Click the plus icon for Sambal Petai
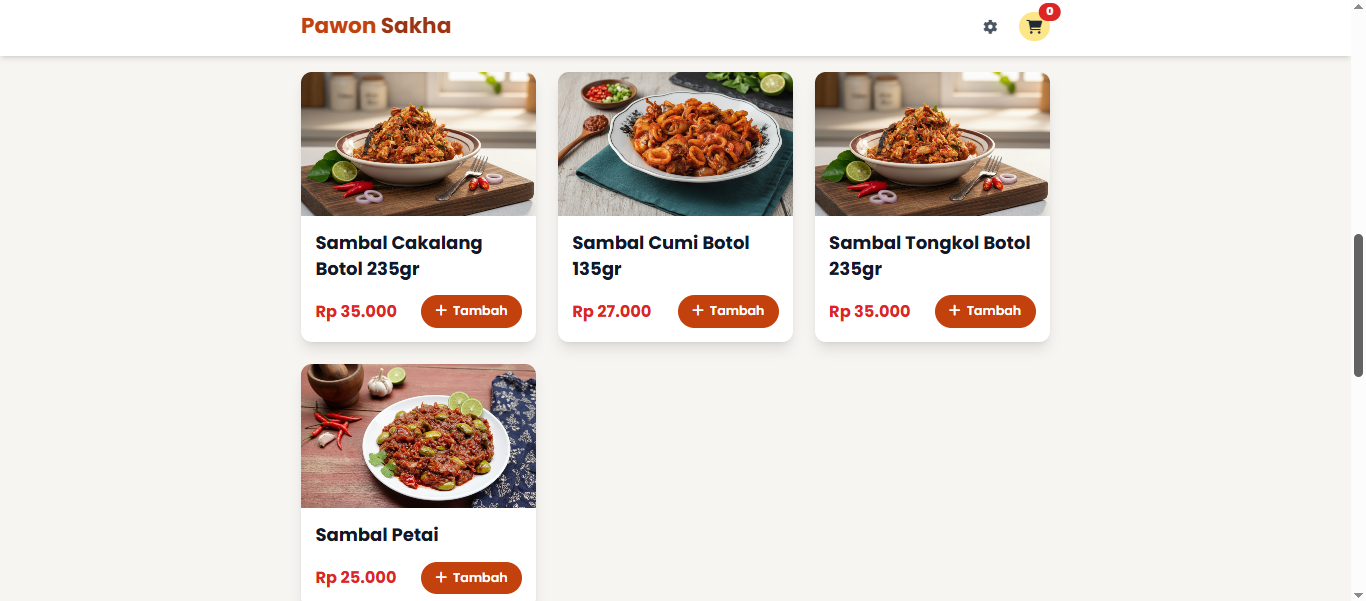Screen dimensions: 1366x601 tap(441, 578)
